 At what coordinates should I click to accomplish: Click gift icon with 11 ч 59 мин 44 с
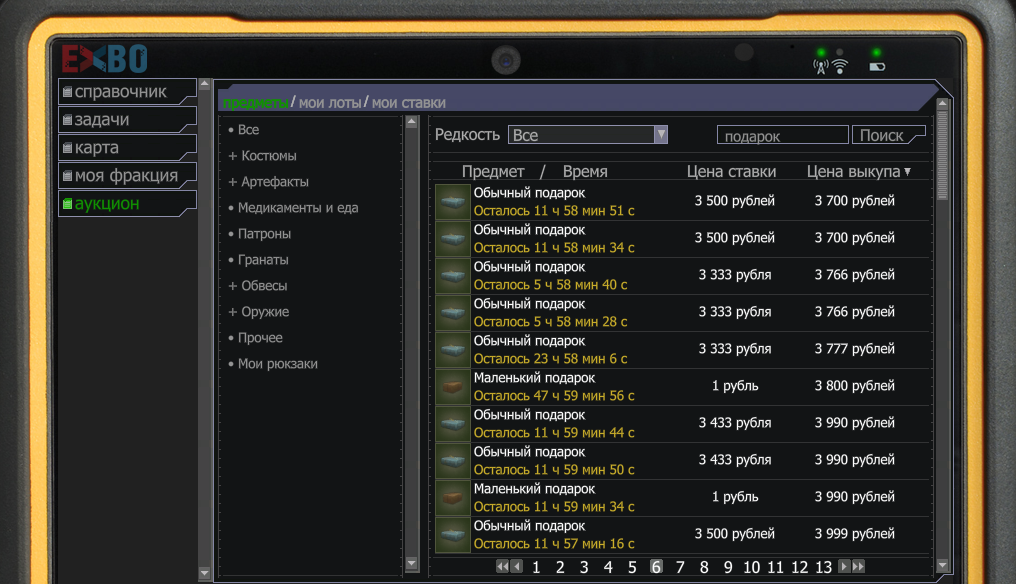[x=452, y=423]
